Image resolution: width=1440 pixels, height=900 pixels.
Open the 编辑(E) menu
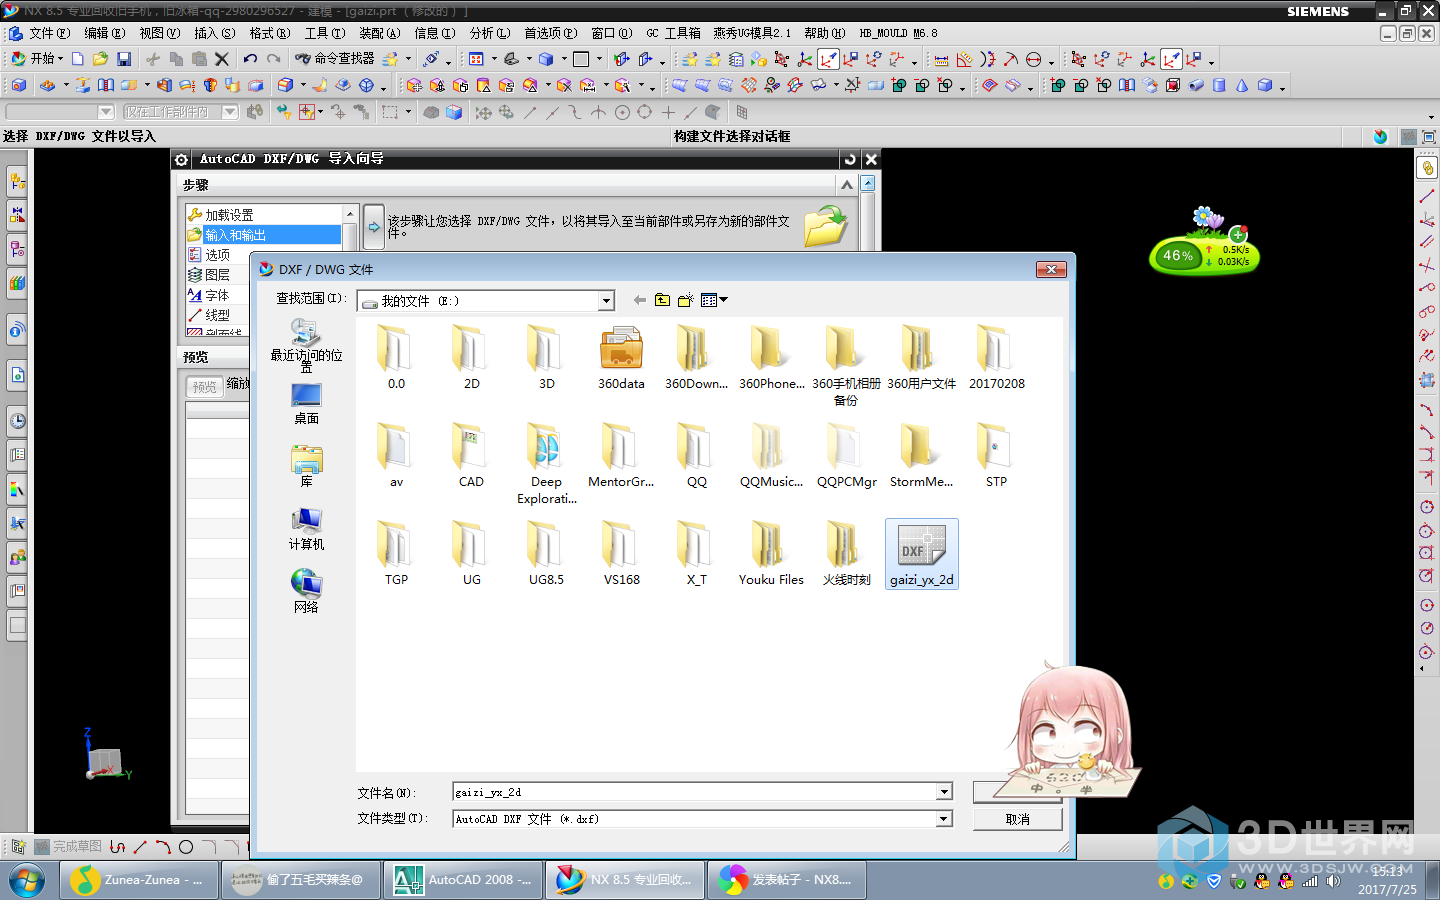pyautogui.click(x=105, y=33)
